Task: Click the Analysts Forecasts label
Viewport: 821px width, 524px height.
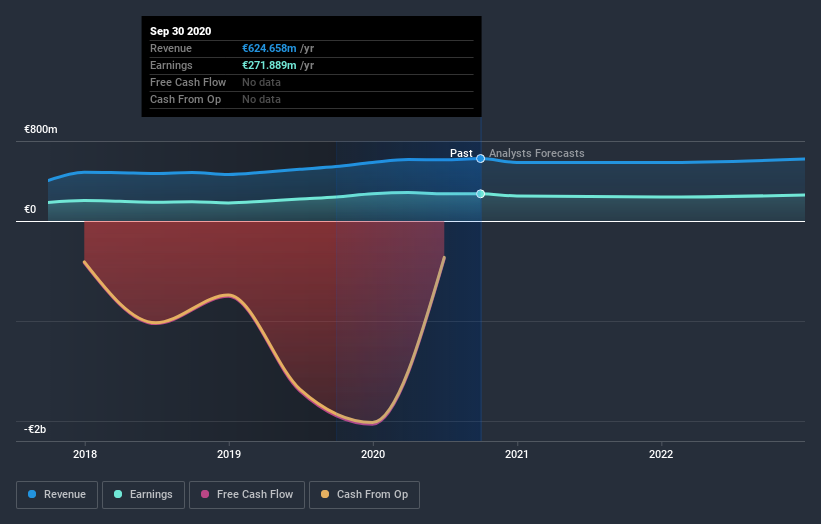Action: [x=537, y=153]
